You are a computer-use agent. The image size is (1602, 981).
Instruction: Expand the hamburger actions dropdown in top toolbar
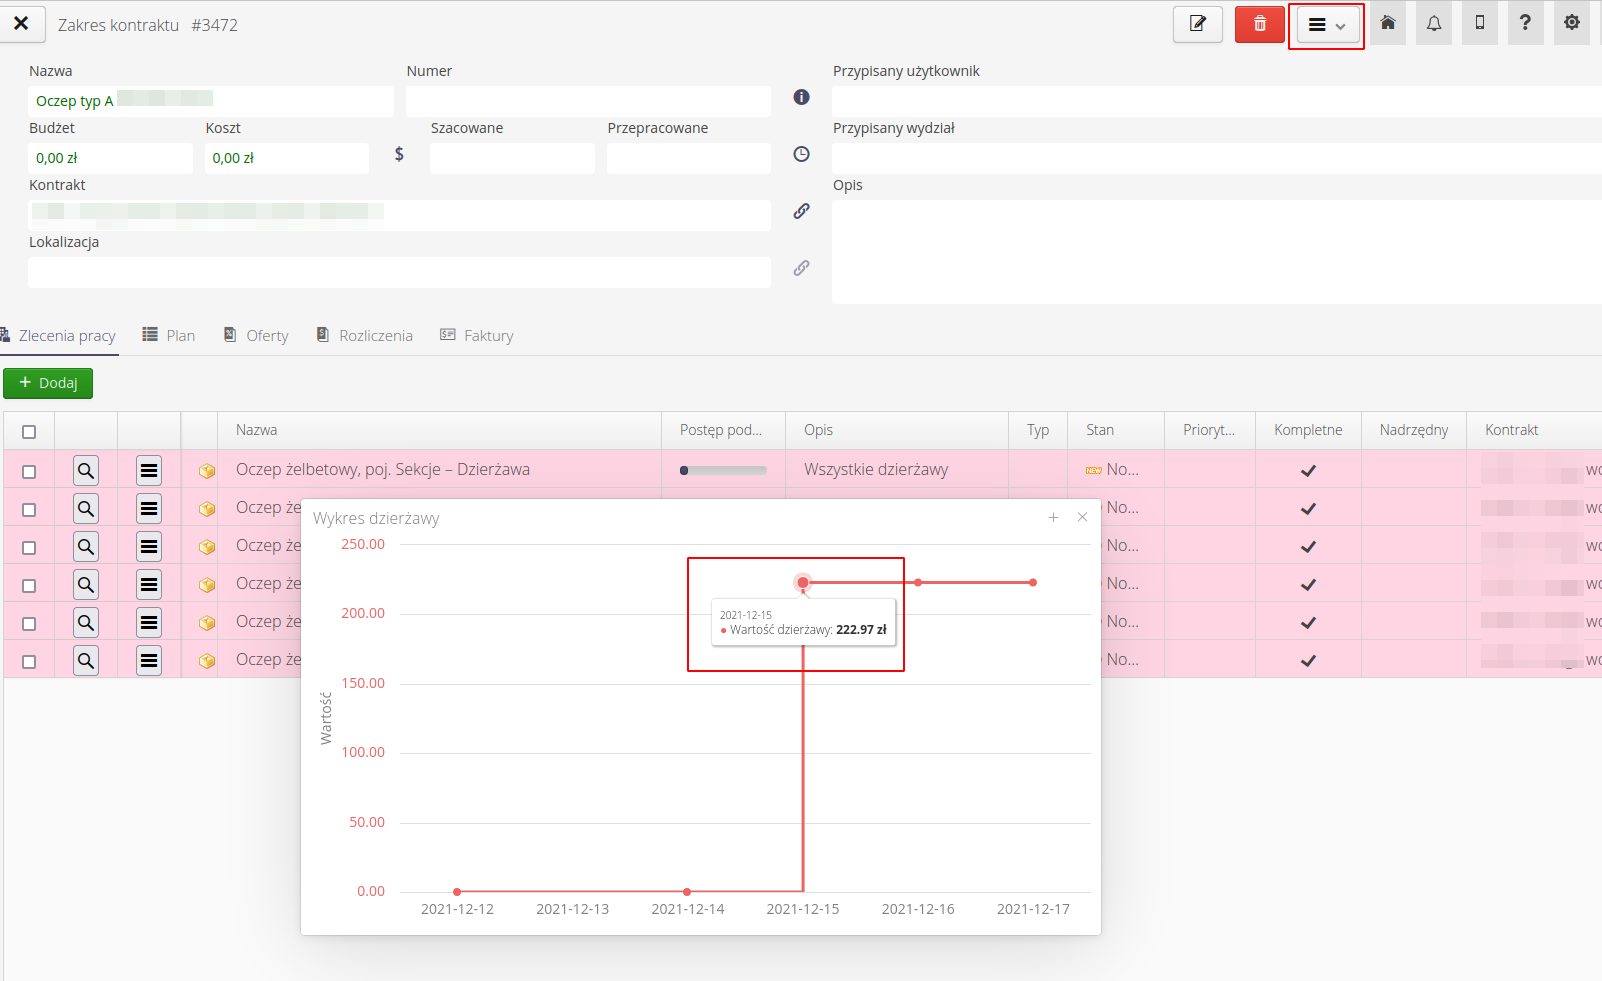coord(1326,25)
